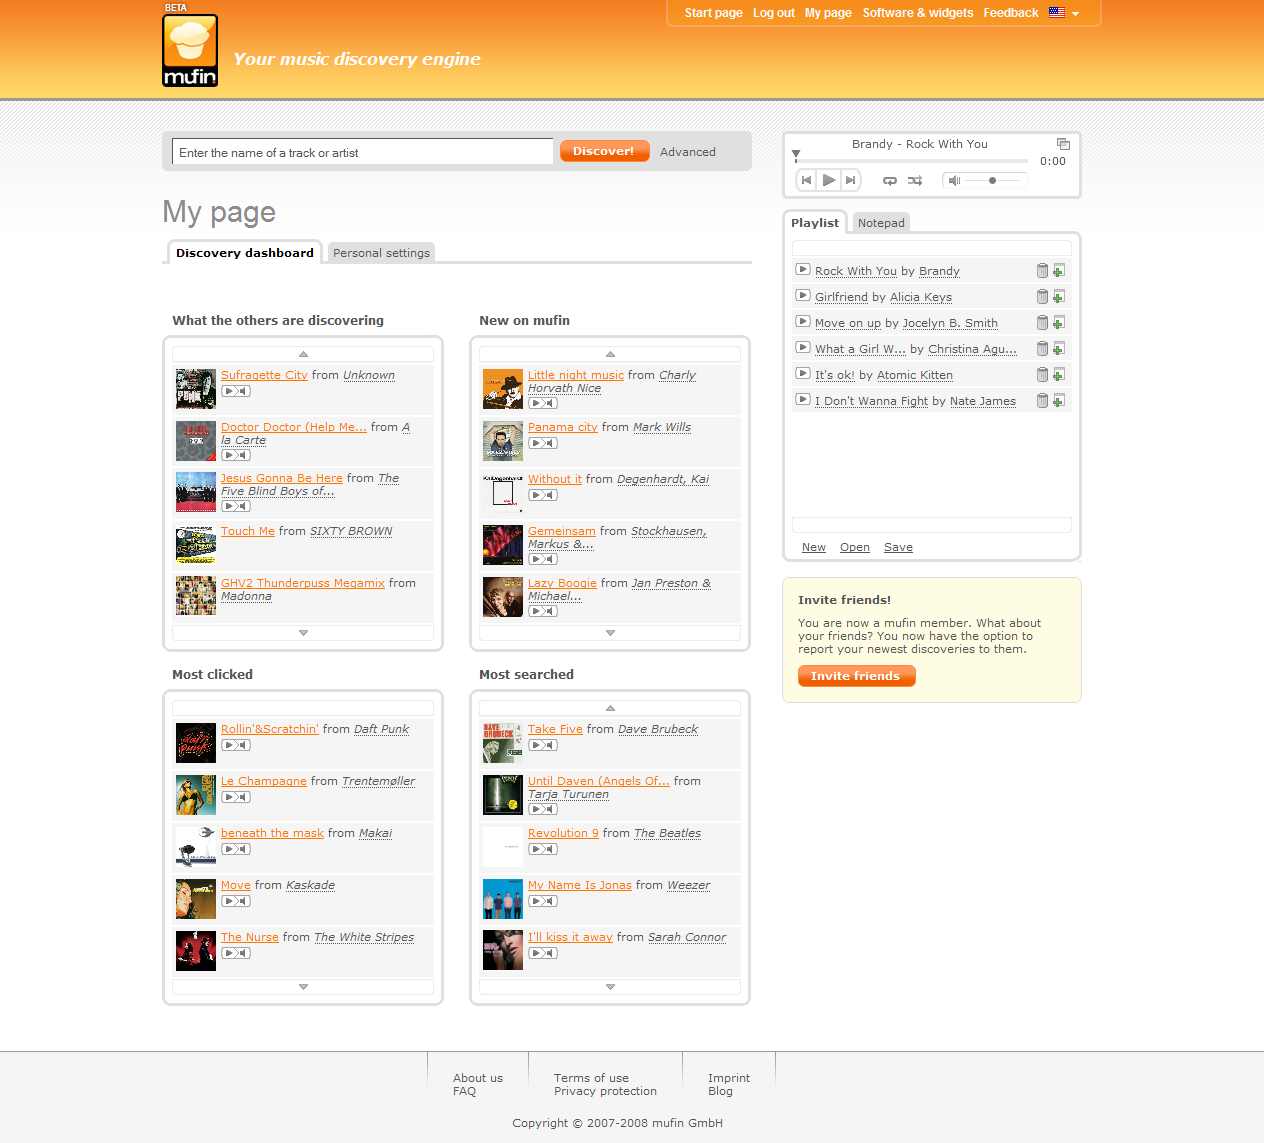The image size is (1264, 1143).
Task: Prelisten speaker icon under Panama city
Action: [x=550, y=443]
